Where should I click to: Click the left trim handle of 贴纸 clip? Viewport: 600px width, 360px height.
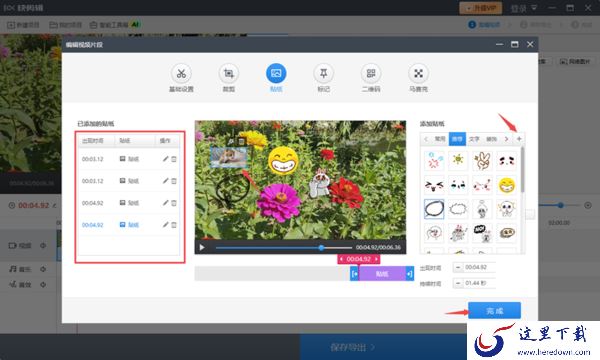tap(355, 274)
